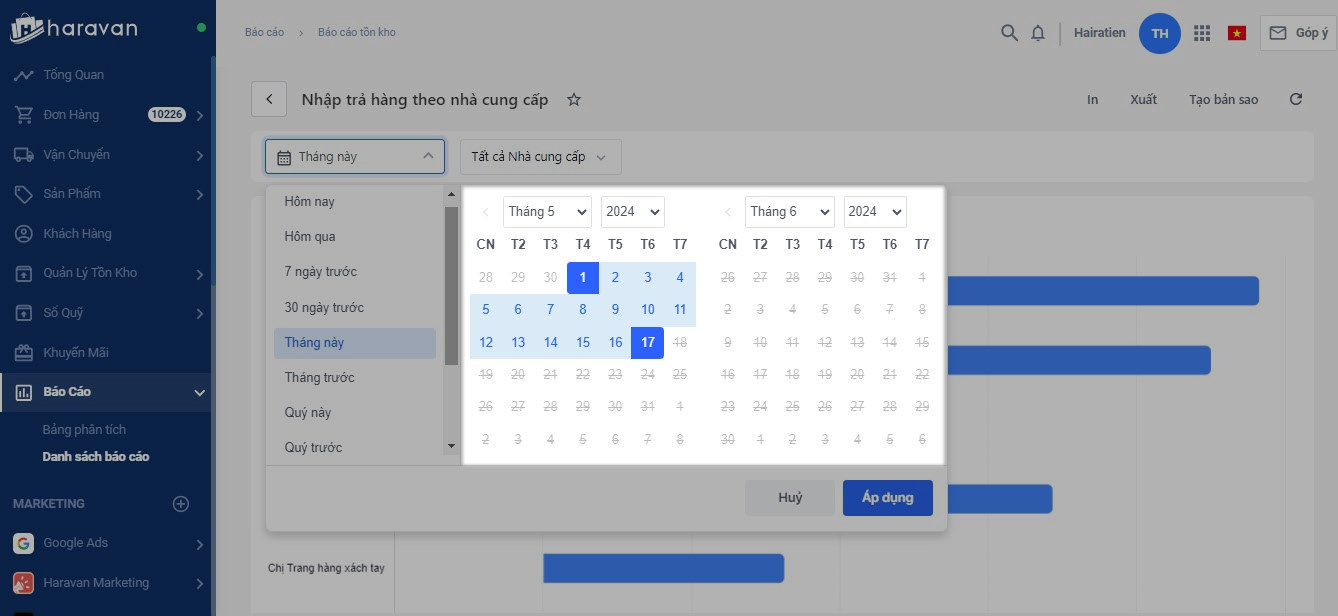
Task: Add a marketing channel with plus icon
Action: tap(181, 504)
